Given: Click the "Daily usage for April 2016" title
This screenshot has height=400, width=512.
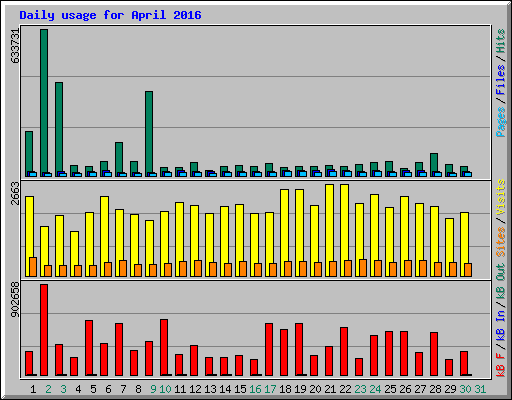Looking at the screenshot, I should point(110,15).
